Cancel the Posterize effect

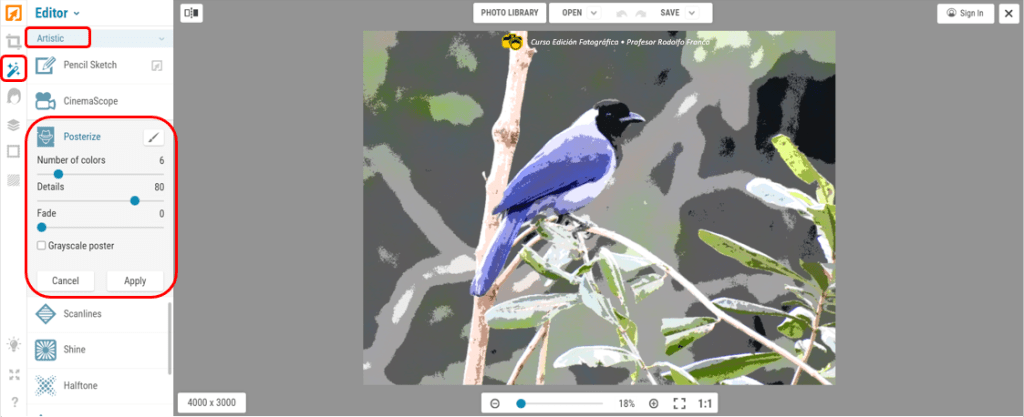pos(65,281)
